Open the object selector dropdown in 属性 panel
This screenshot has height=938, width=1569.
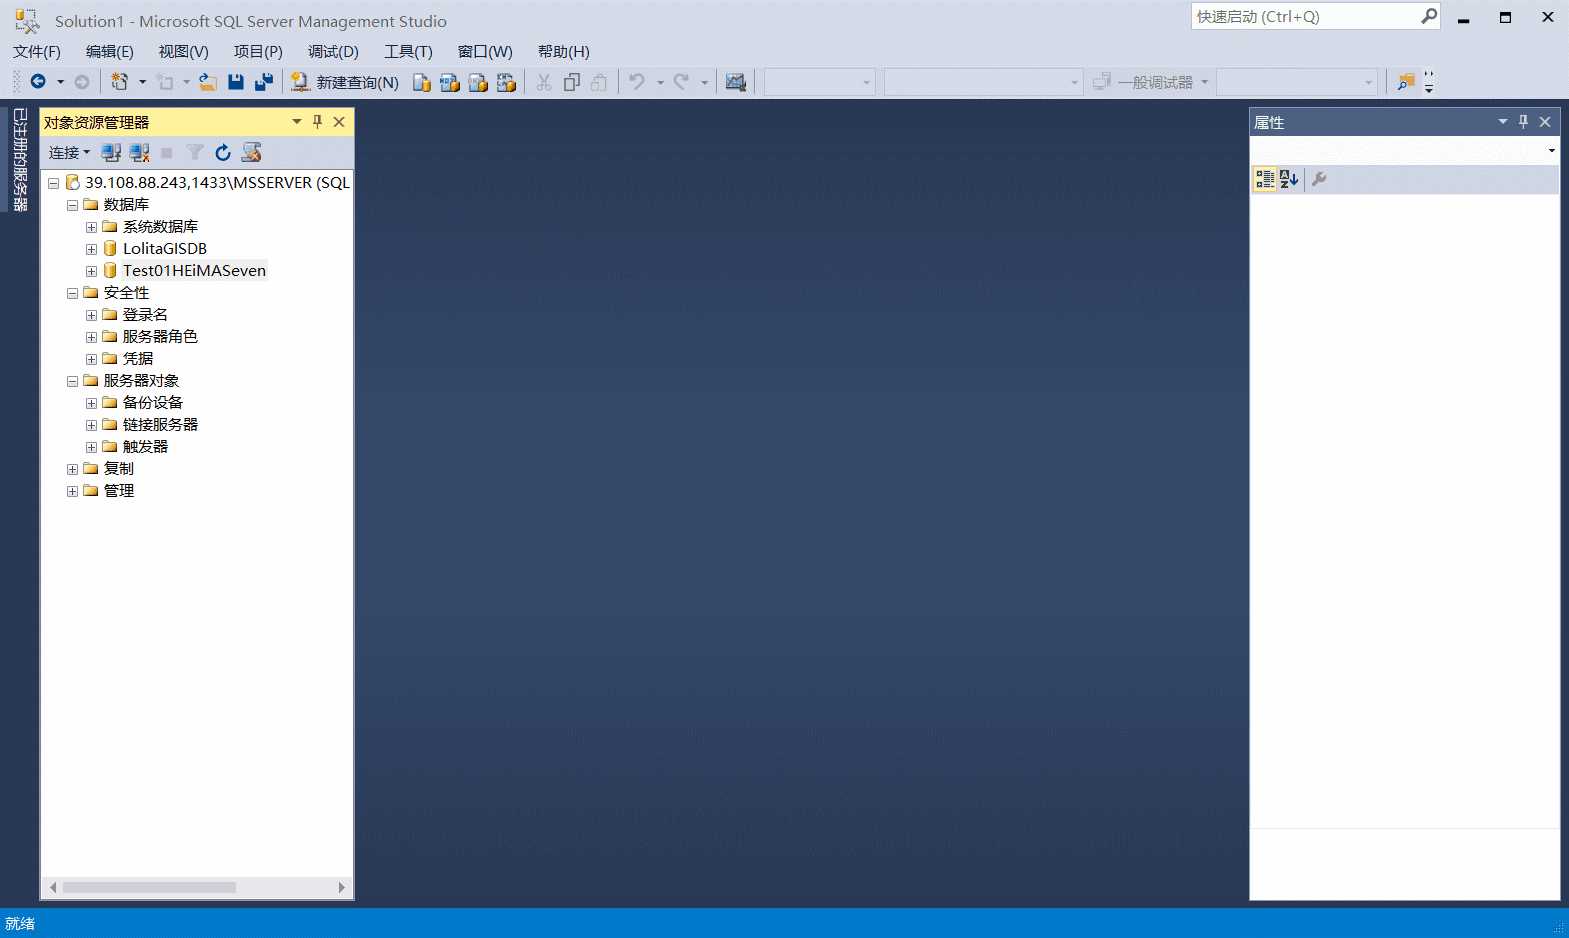1552,151
